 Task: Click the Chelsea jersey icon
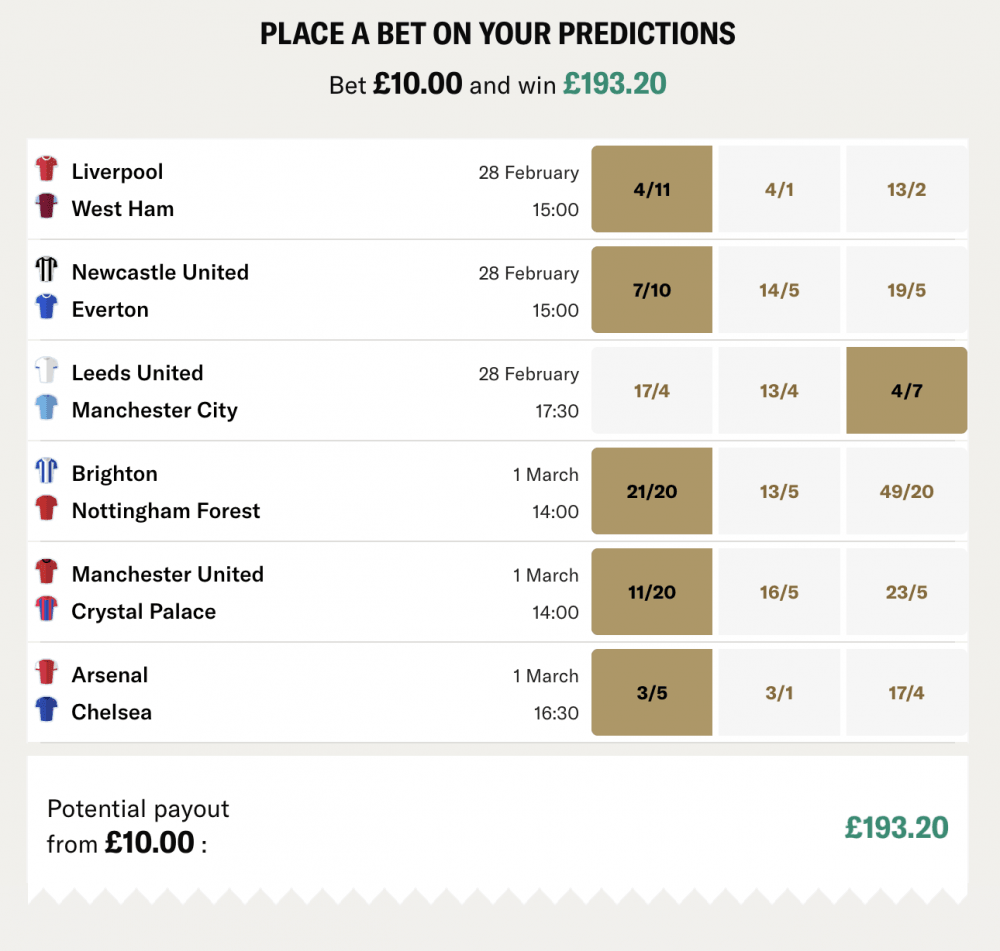pyautogui.click(x=47, y=712)
